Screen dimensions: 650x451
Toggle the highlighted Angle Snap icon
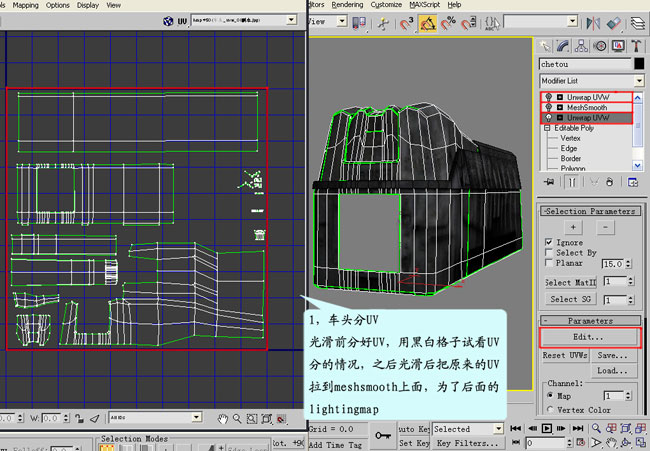pos(427,23)
